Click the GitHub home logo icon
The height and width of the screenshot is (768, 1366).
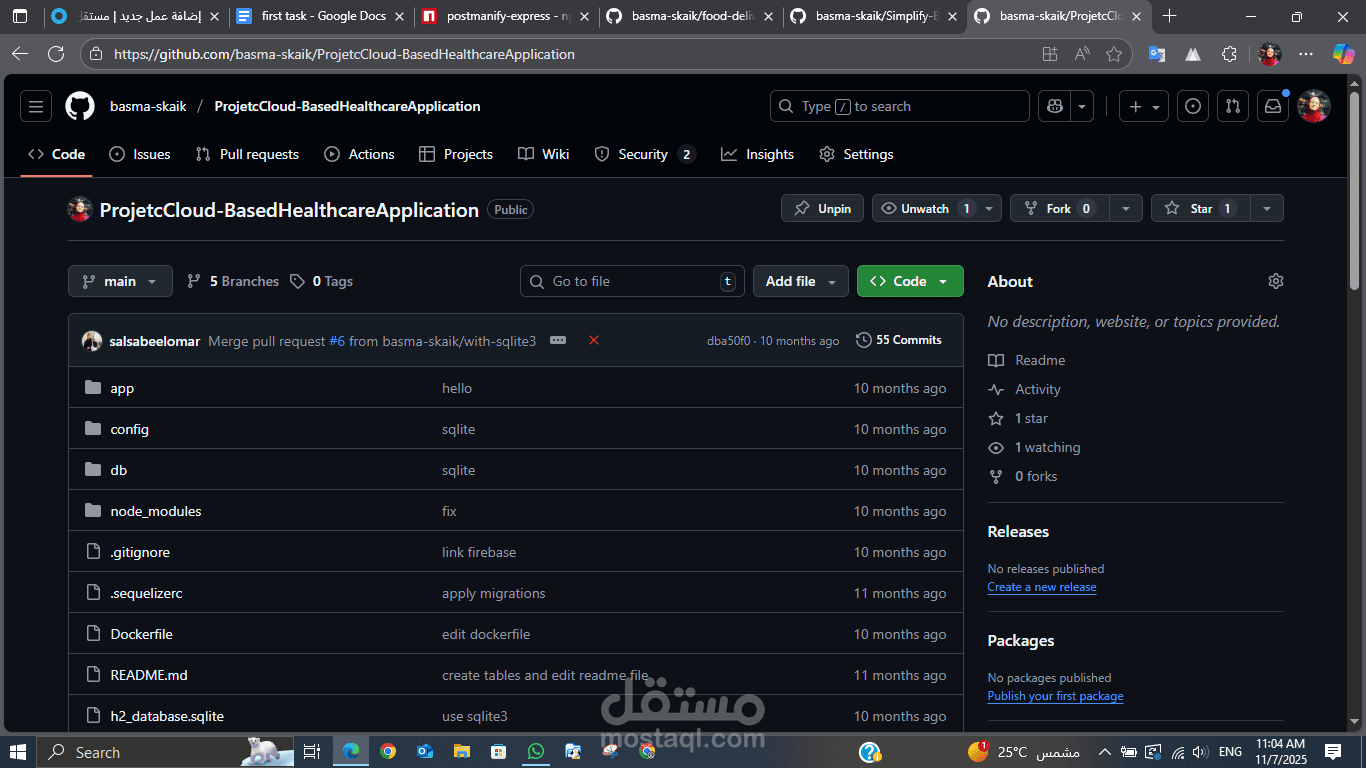point(79,105)
